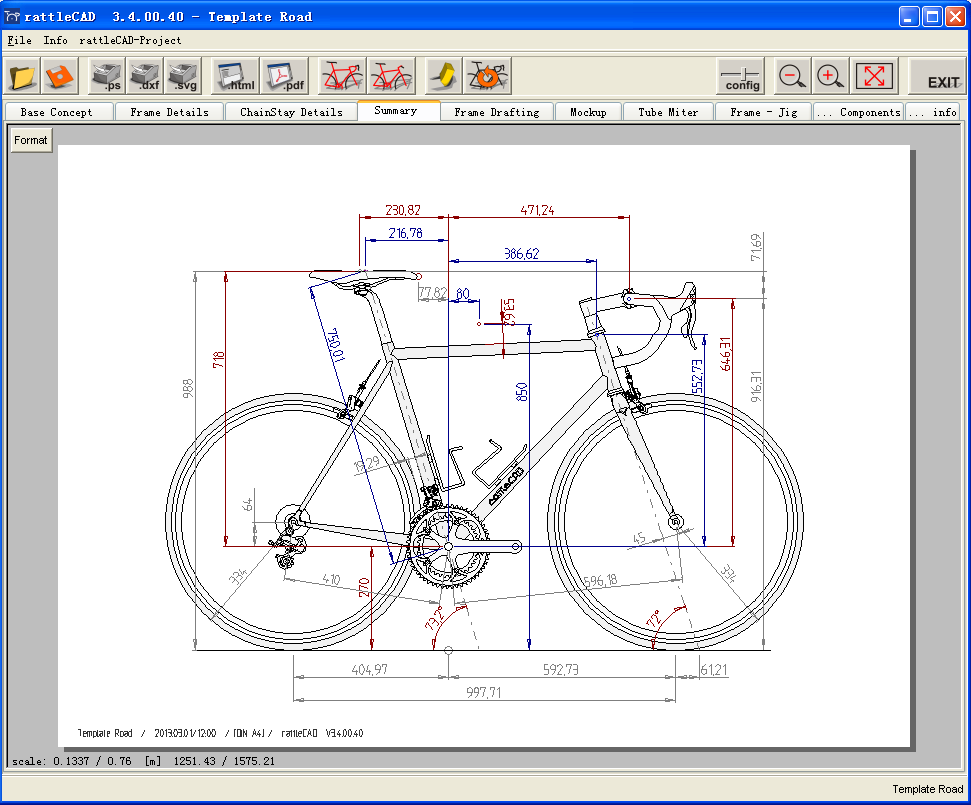Export drawing as .svg file
This screenshot has height=805, width=971.
point(182,76)
